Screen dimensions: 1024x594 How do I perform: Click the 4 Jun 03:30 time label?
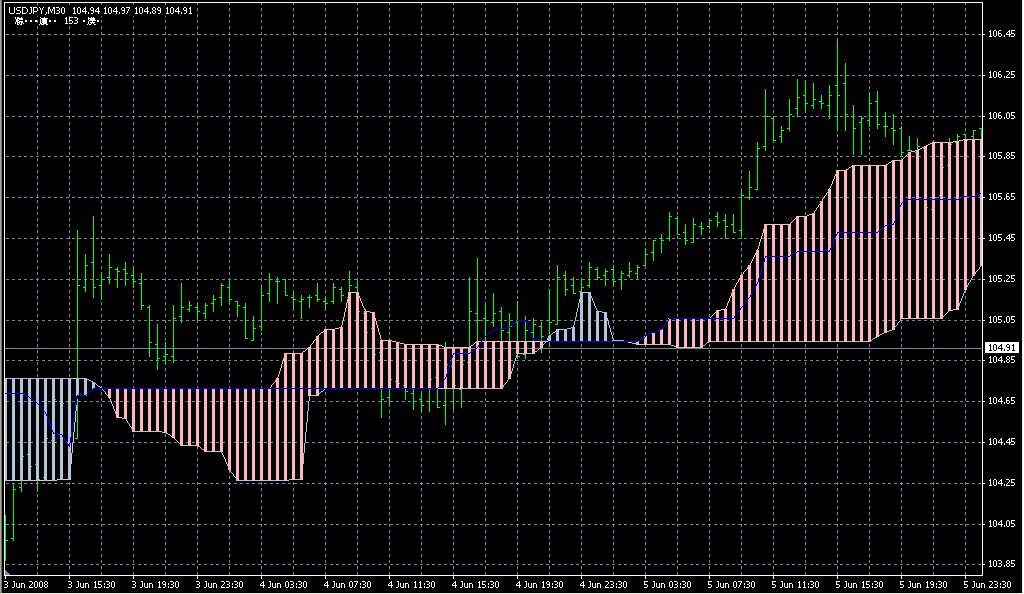point(284,584)
